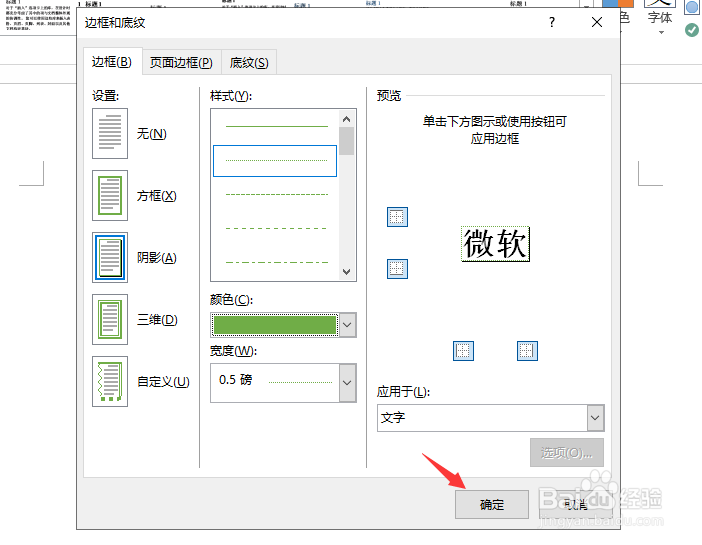The image size is (702, 545).
Task: Toggle the right border button in preview
Action: (x=527, y=351)
